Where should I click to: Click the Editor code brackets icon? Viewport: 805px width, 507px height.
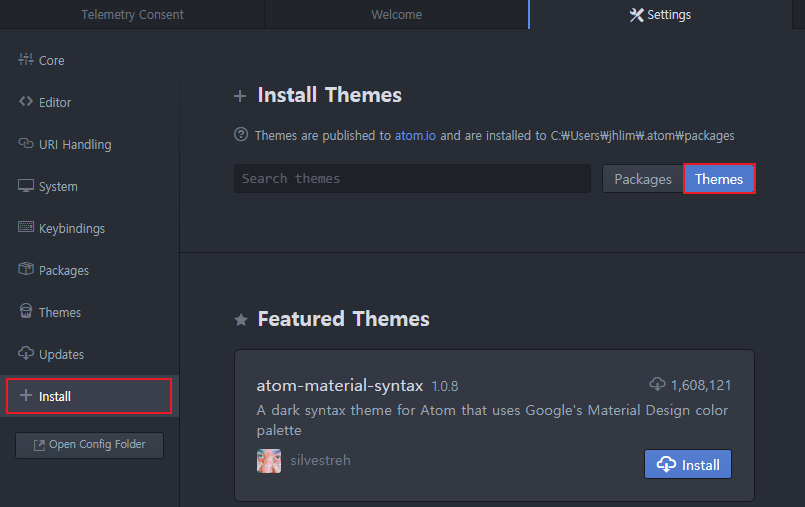(x=26, y=101)
